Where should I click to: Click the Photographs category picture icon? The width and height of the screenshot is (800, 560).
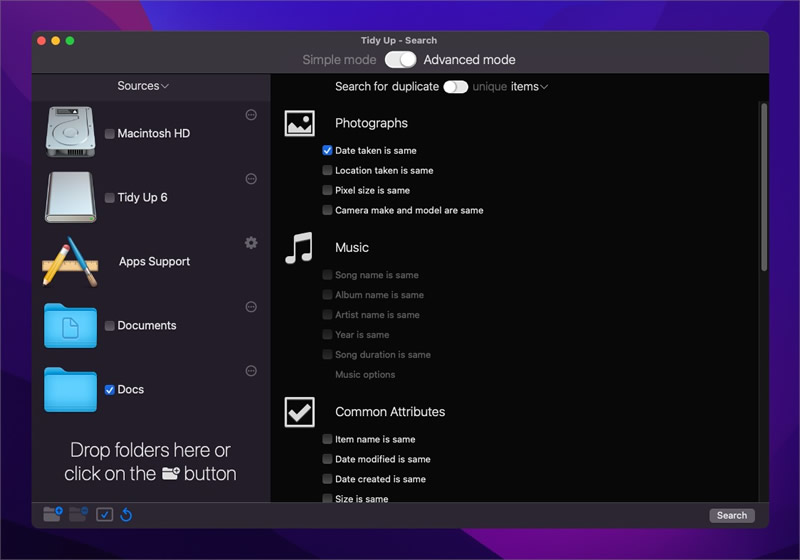299,123
